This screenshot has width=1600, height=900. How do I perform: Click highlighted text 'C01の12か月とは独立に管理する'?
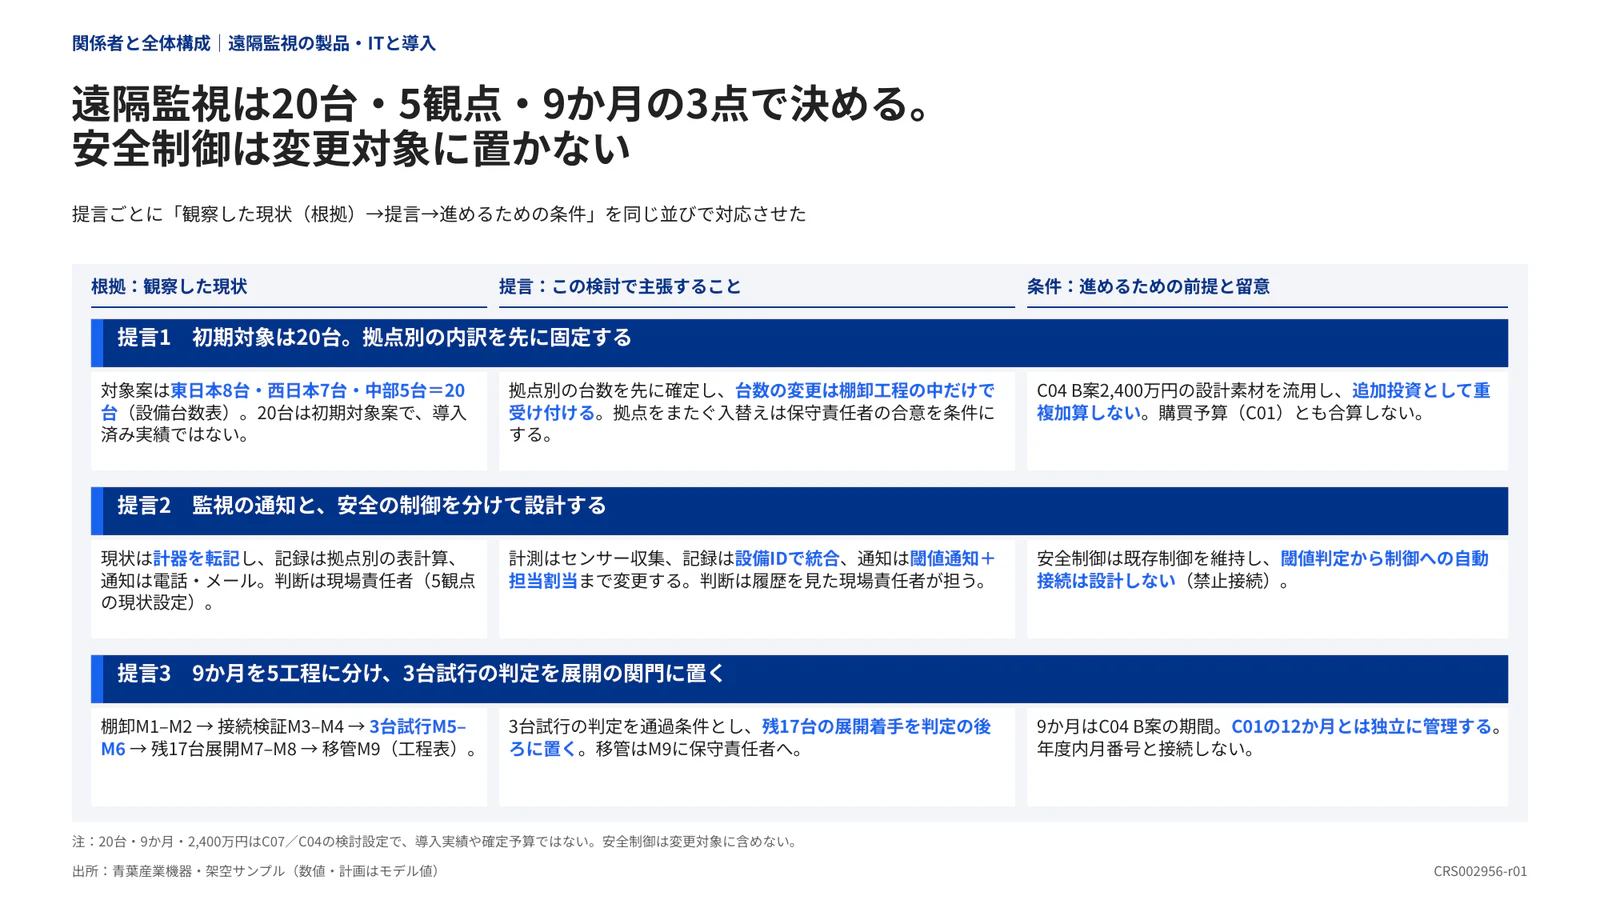click(x=1361, y=726)
